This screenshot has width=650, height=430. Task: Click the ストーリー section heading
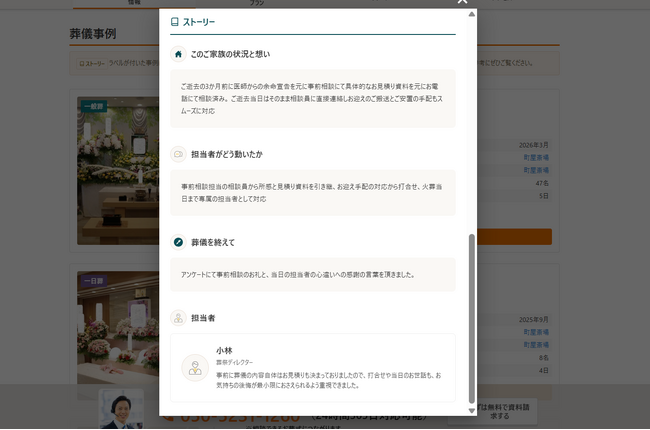198,21
